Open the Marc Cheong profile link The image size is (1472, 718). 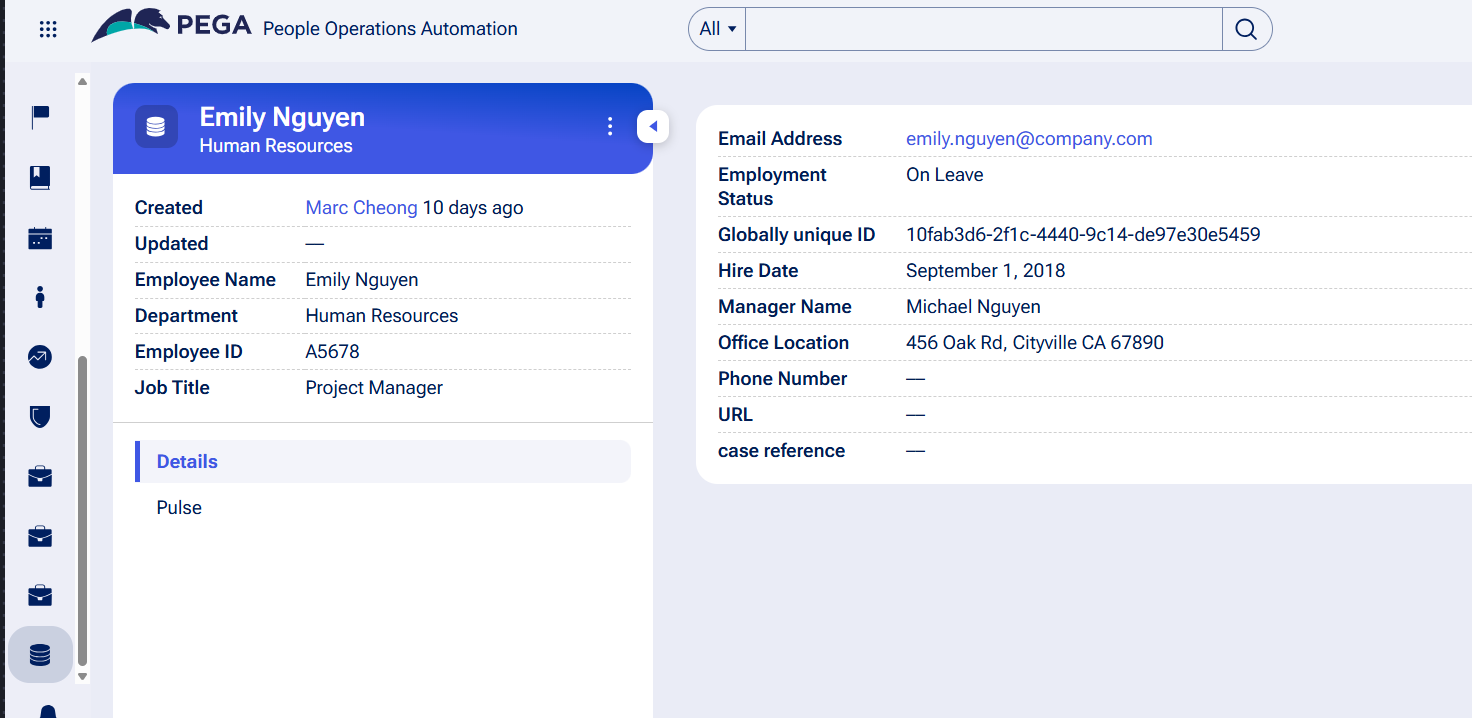click(361, 207)
